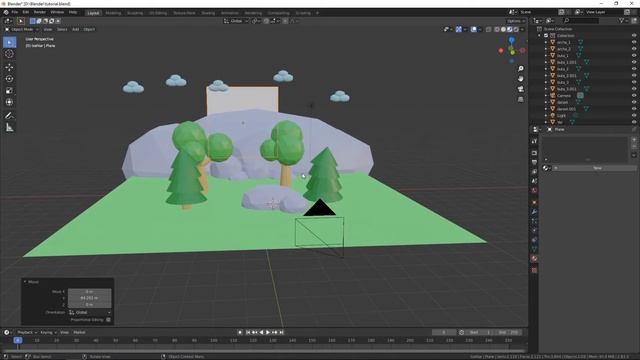Open the Global transform orientation dropdown
This screenshot has height=360, width=640.
pos(236,21)
